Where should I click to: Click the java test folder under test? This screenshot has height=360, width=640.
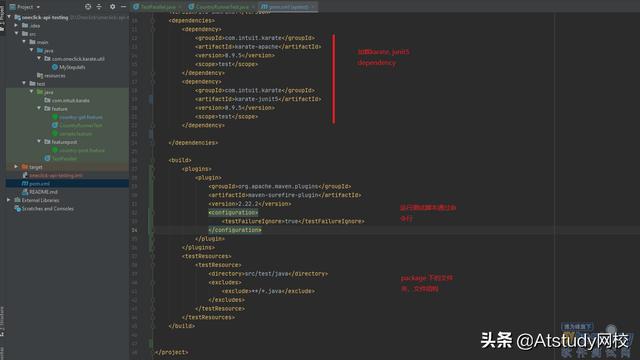click(x=45, y=92)
